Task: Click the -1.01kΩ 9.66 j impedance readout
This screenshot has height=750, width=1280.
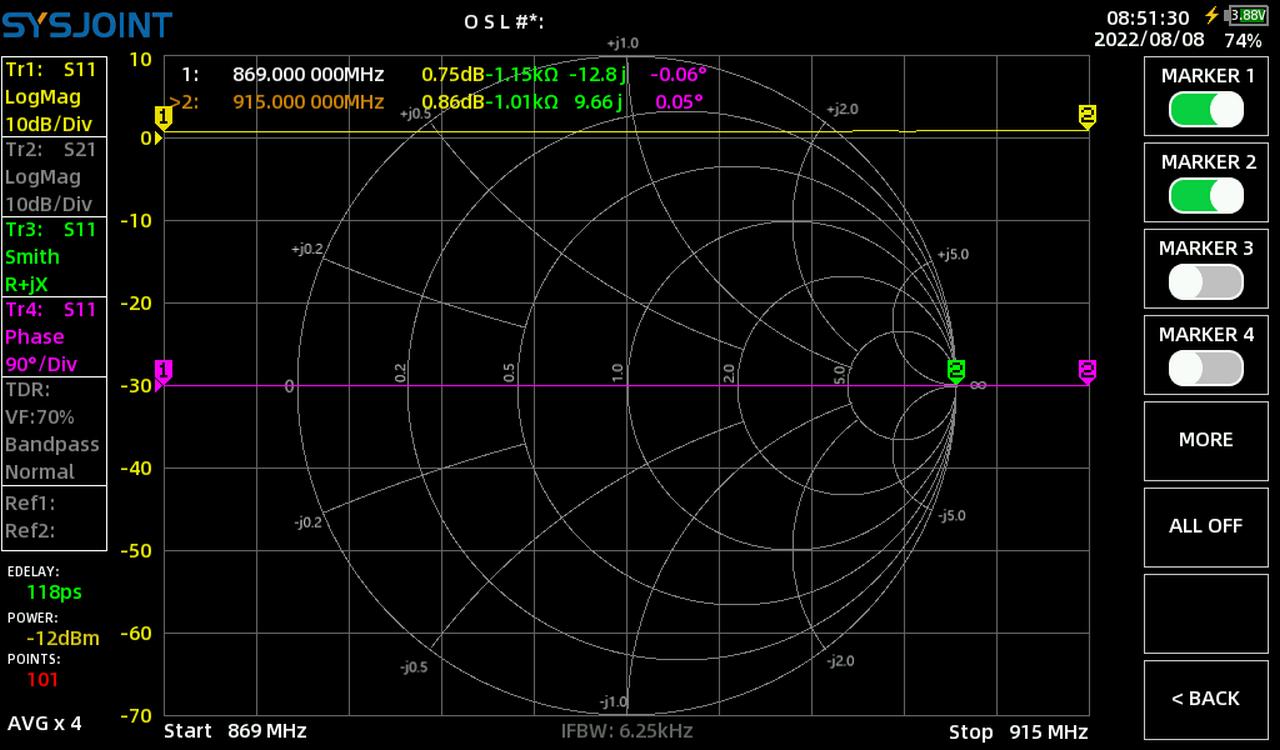Action: [x=555, y=102]
